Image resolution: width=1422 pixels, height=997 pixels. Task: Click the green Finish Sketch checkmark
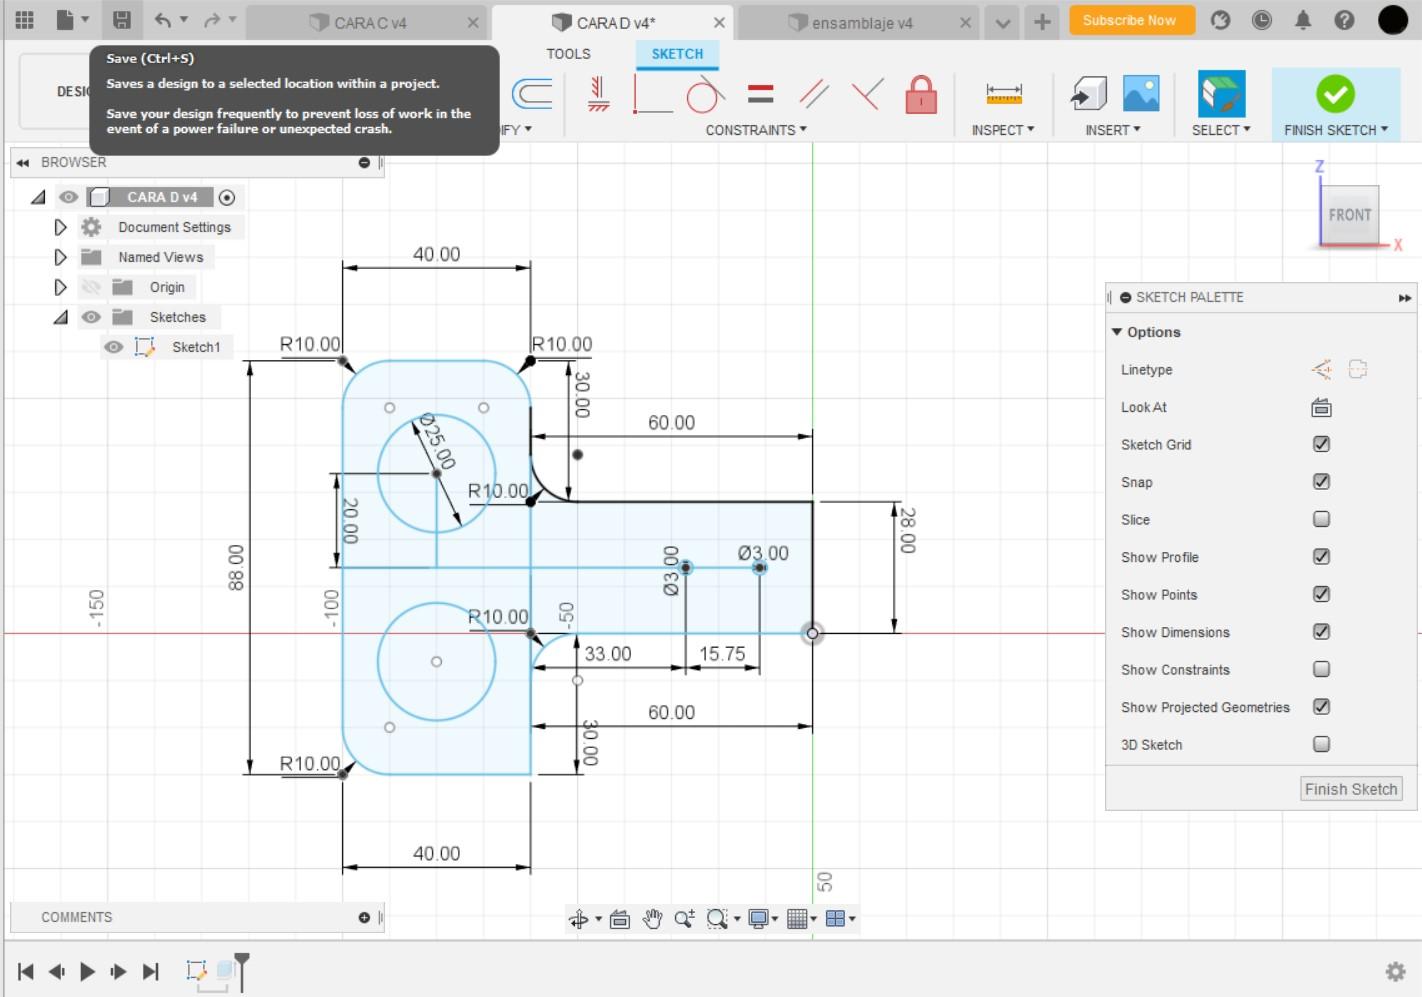1335,94
